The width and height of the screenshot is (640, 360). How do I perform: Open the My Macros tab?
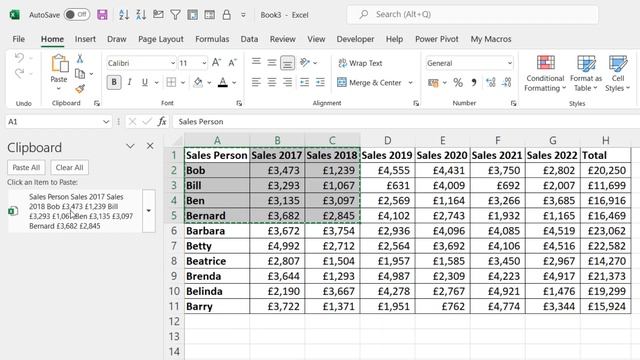click(491, 39)
